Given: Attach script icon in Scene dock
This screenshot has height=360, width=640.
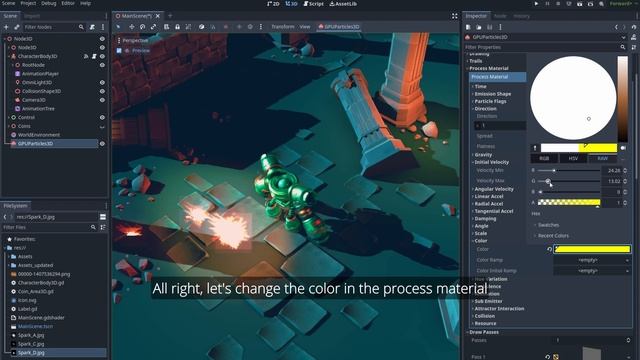Looking at the screenshot, I should click(x=92, y=27).
